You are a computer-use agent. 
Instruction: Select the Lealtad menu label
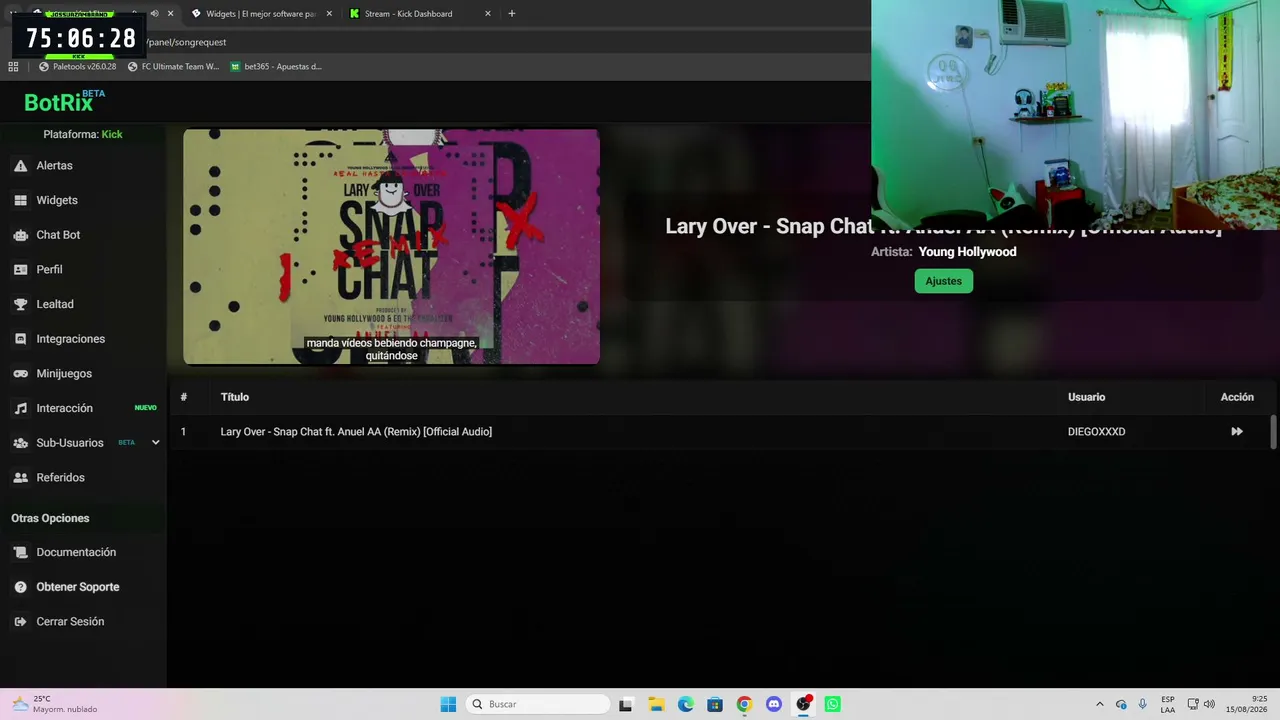[55, 304]
